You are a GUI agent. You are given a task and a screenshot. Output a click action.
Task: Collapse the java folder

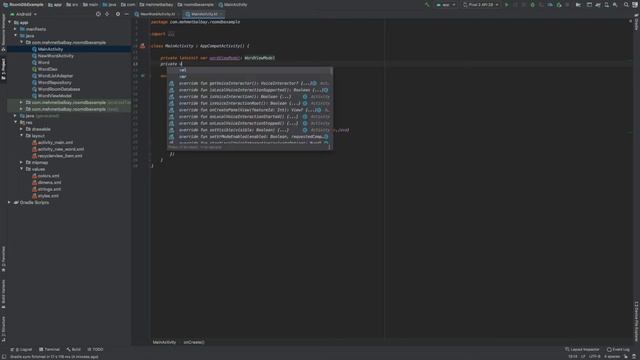point(16,36)
